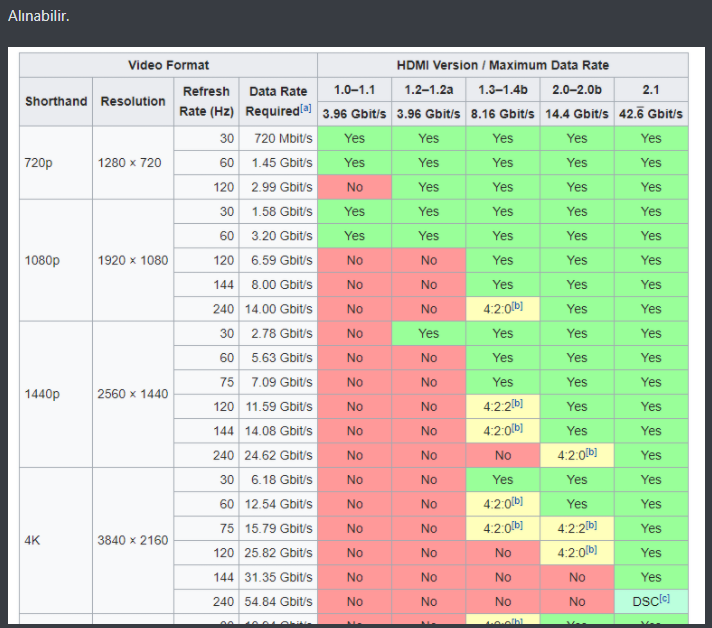The image size is (712, 628).
Task: Select the 1080p shorthand cell
Action: coord(56,260)
